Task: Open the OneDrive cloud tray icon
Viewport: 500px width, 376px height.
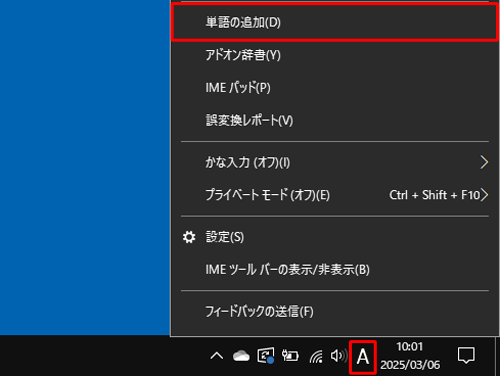Action: click(x=241, y=356)
